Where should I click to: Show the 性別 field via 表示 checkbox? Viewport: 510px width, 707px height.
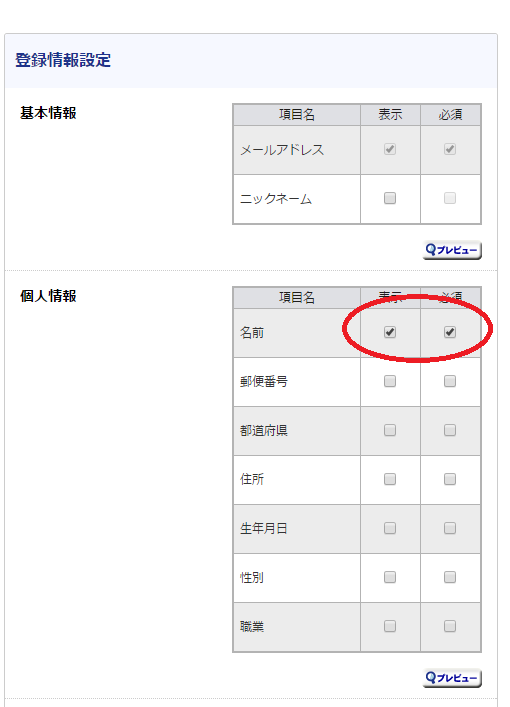390,577
